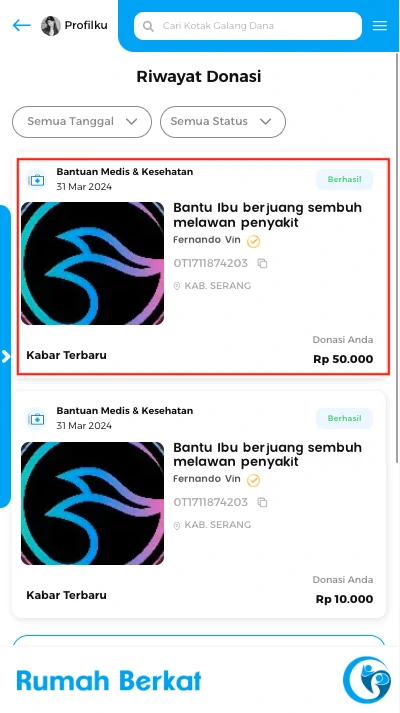Screen dimensions: 400x713
Task: Click the Berhasil status badge, first card
Action: pos(345,179)
